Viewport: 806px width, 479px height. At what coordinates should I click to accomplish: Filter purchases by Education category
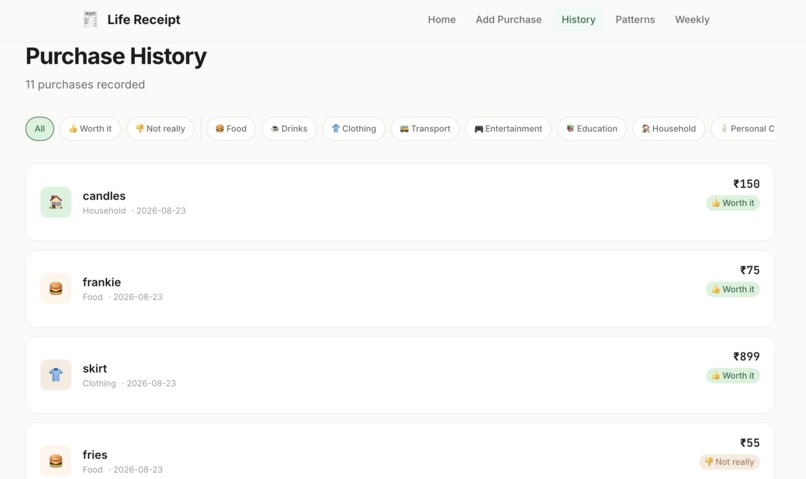point(592,128)
